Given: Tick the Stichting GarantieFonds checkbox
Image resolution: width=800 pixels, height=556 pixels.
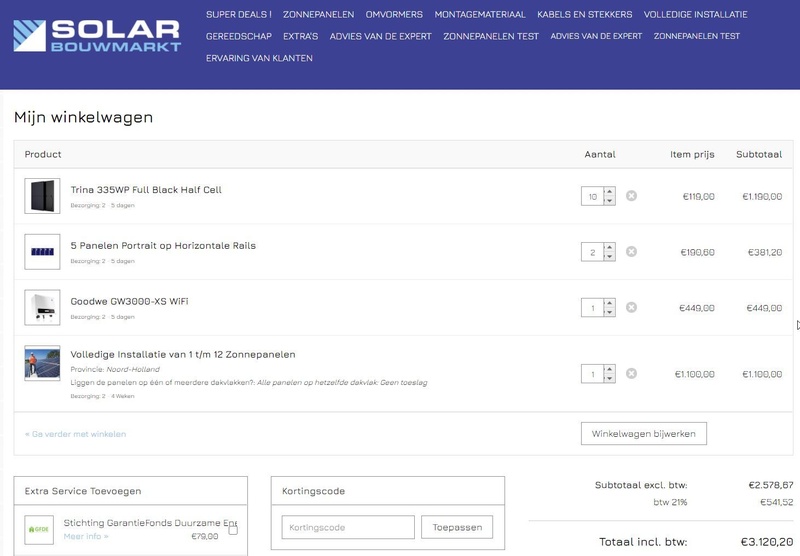Looking at the screenshot, I should click(x=233, y=530).
